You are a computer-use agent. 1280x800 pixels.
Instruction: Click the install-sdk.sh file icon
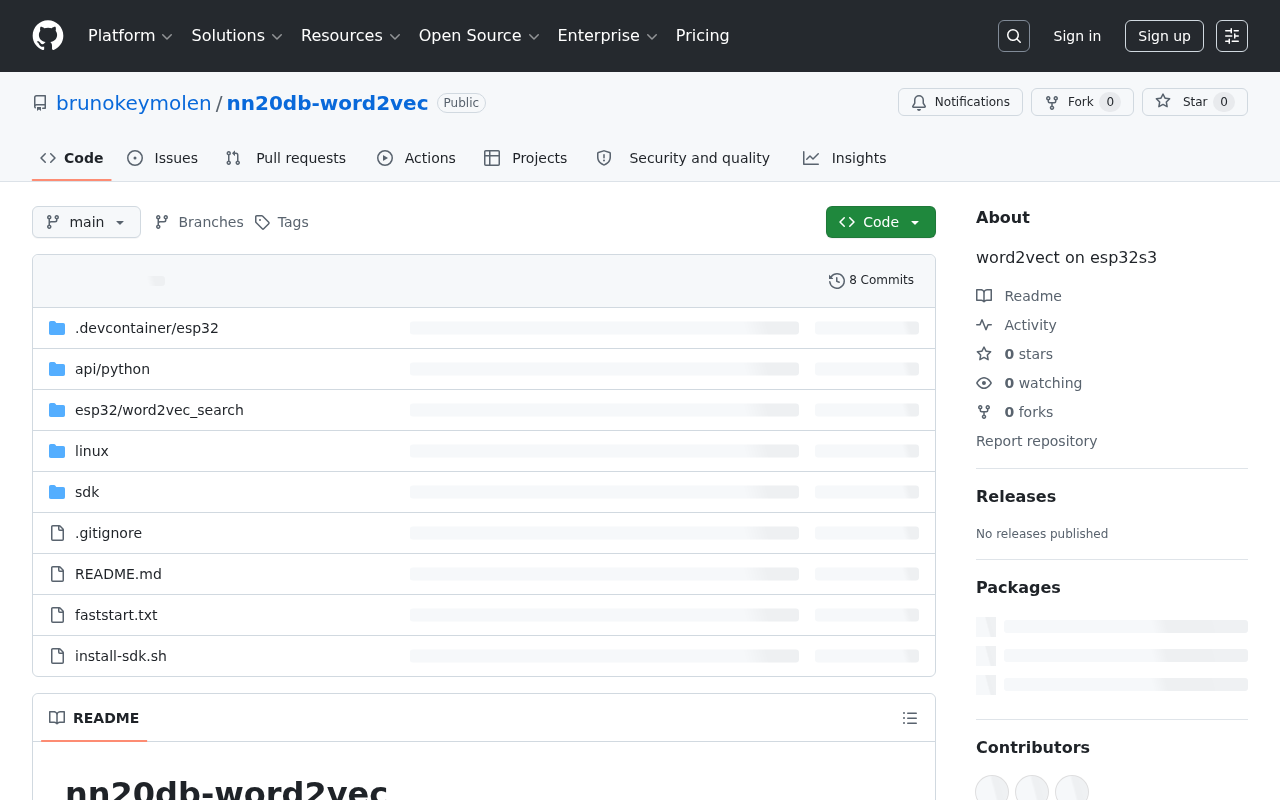pos(57,656)
